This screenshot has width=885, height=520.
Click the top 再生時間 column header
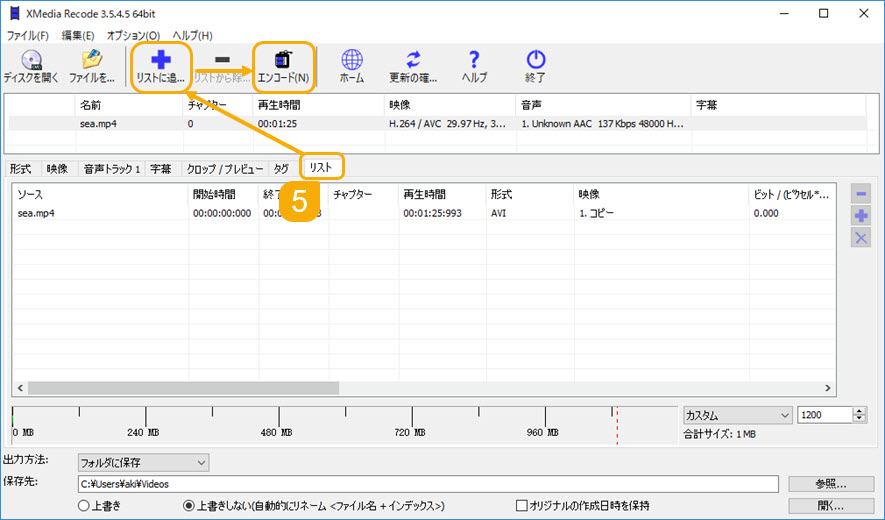coord(318,105)
